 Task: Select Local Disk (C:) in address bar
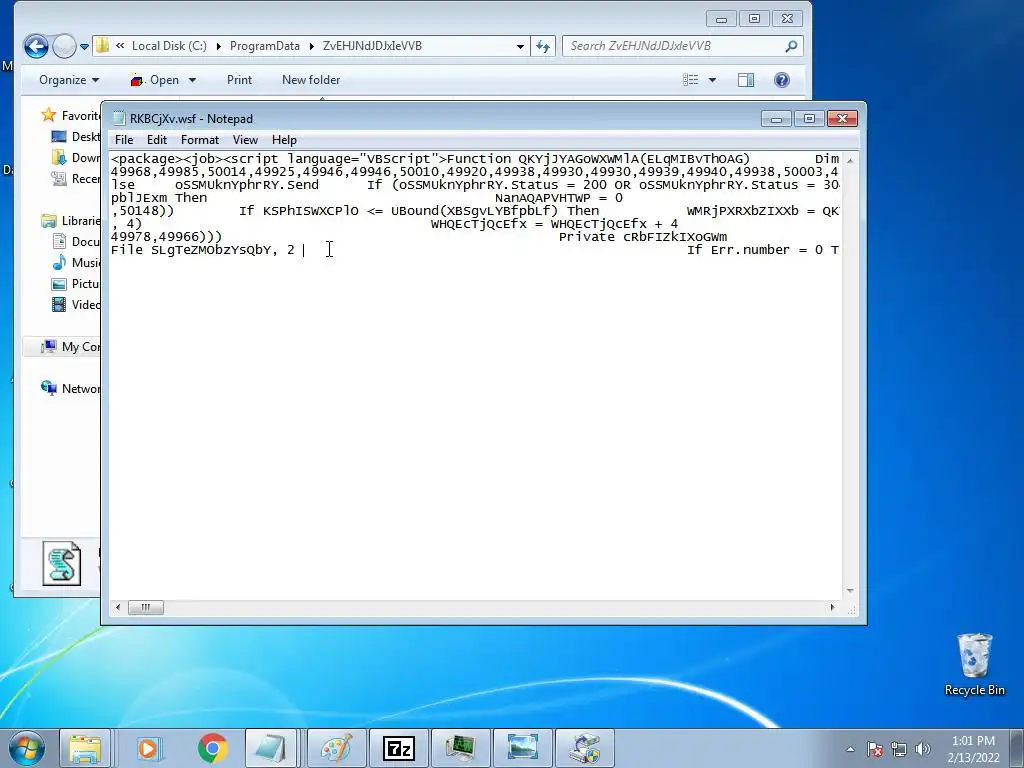point(169,46)
